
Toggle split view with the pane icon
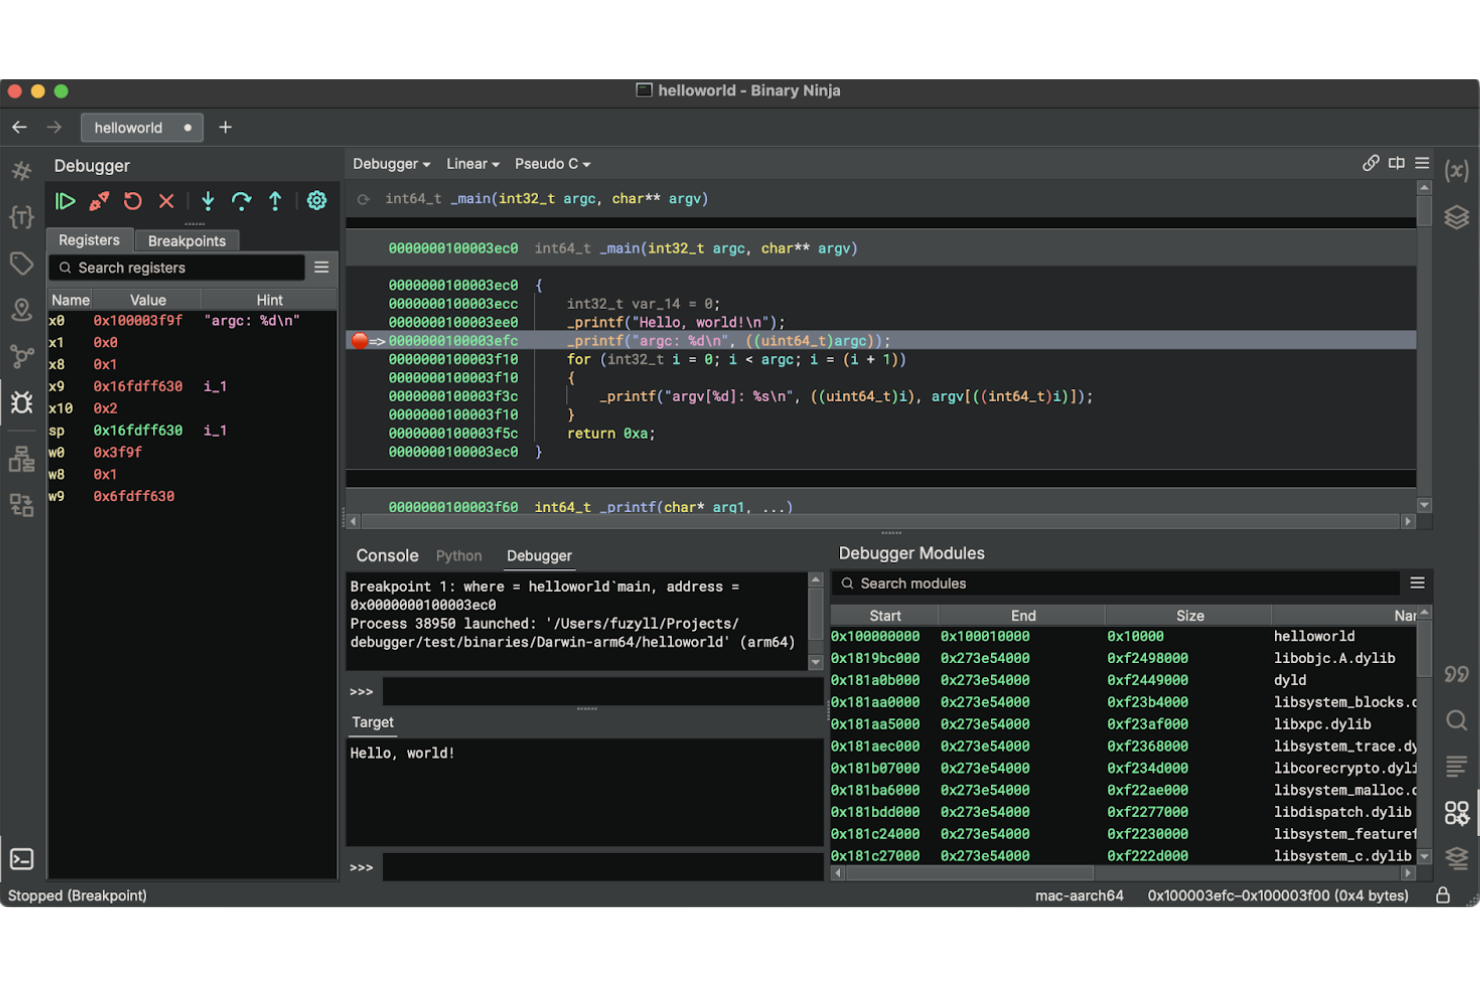[1396, 162]
